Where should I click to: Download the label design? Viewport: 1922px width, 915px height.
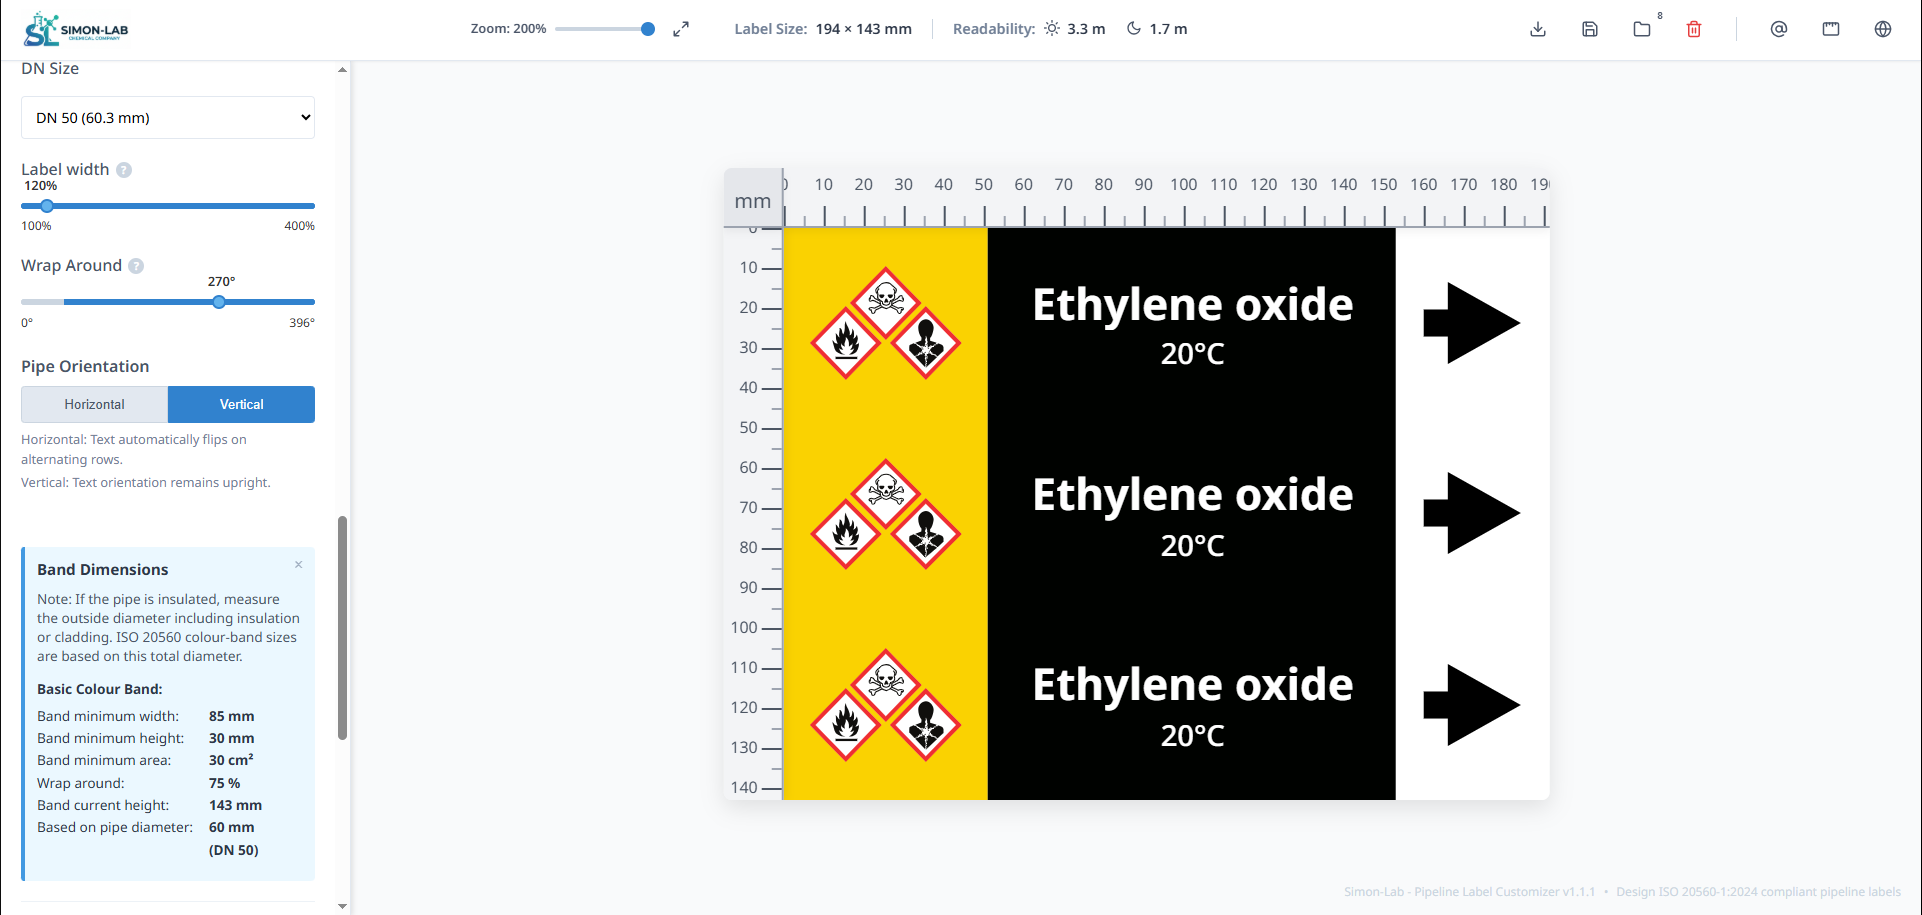tap(1537, 29)
